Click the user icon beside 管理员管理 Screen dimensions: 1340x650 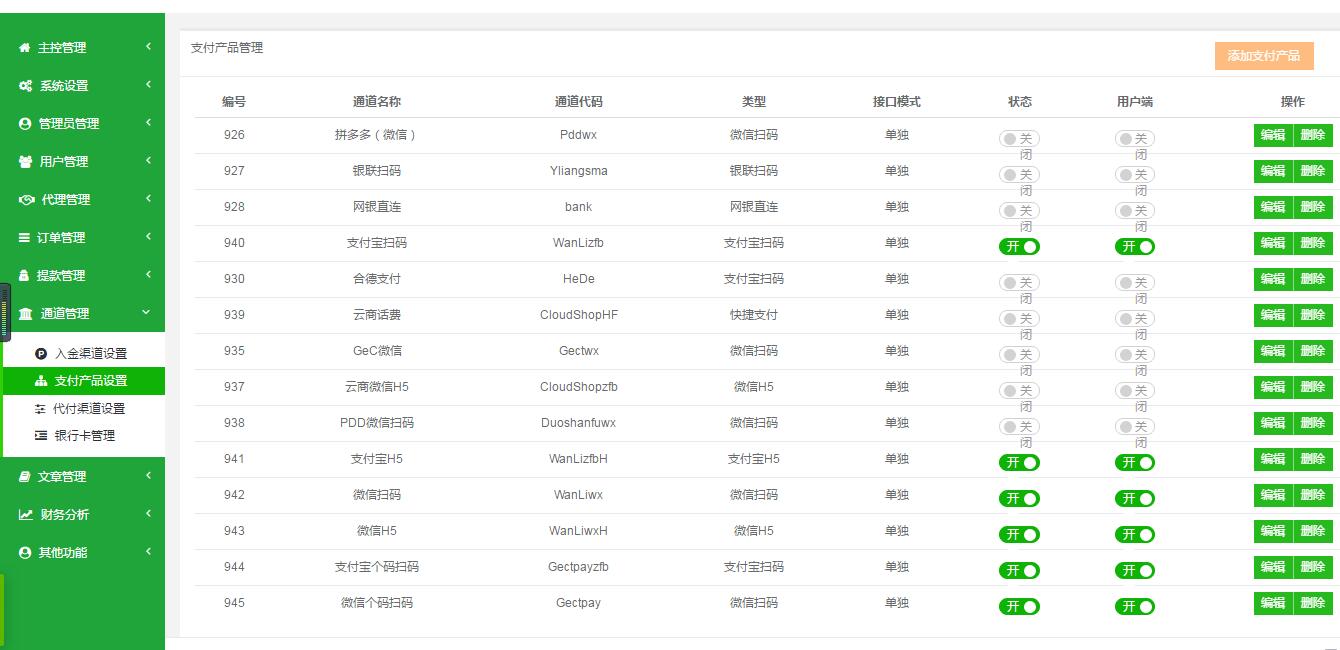pos(25,124)
